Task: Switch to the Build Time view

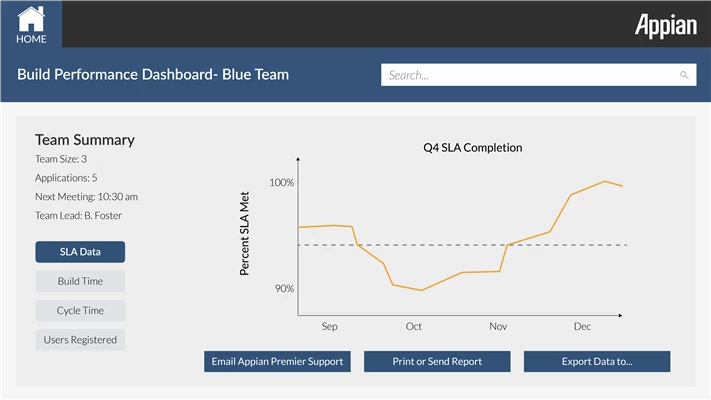Action: click(x=80, y=281)
